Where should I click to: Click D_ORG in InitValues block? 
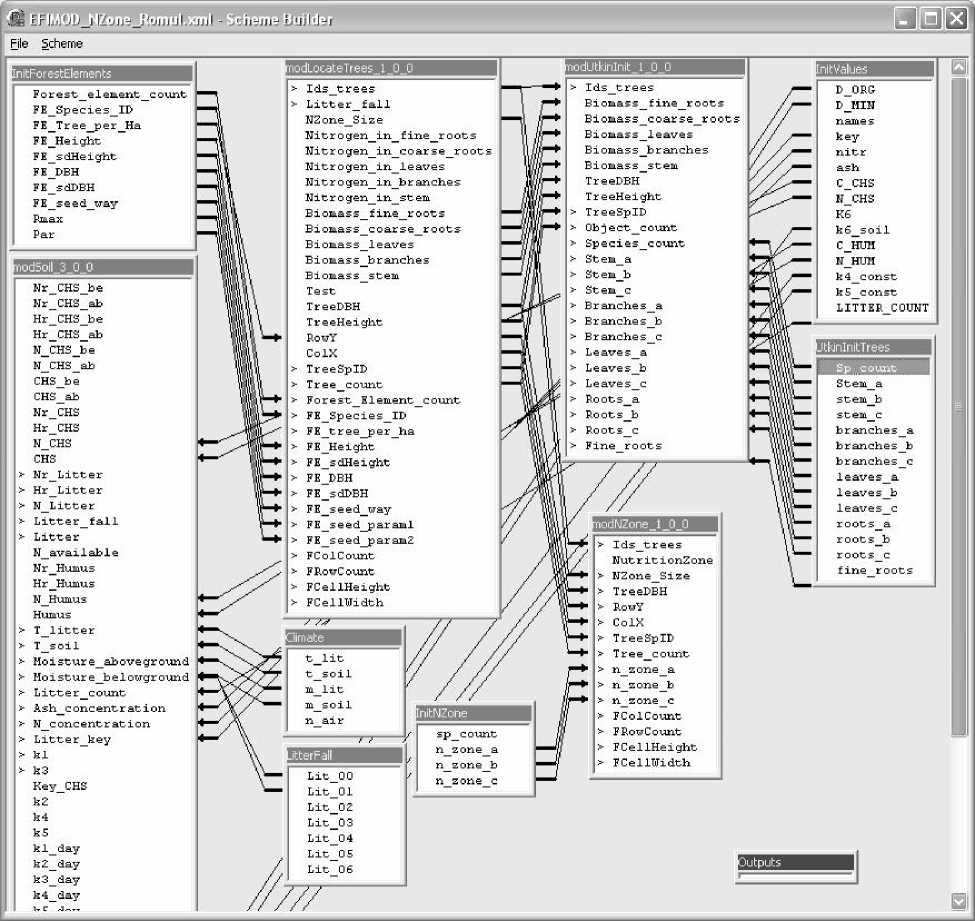pyautogui.click(x=855, y=90)
